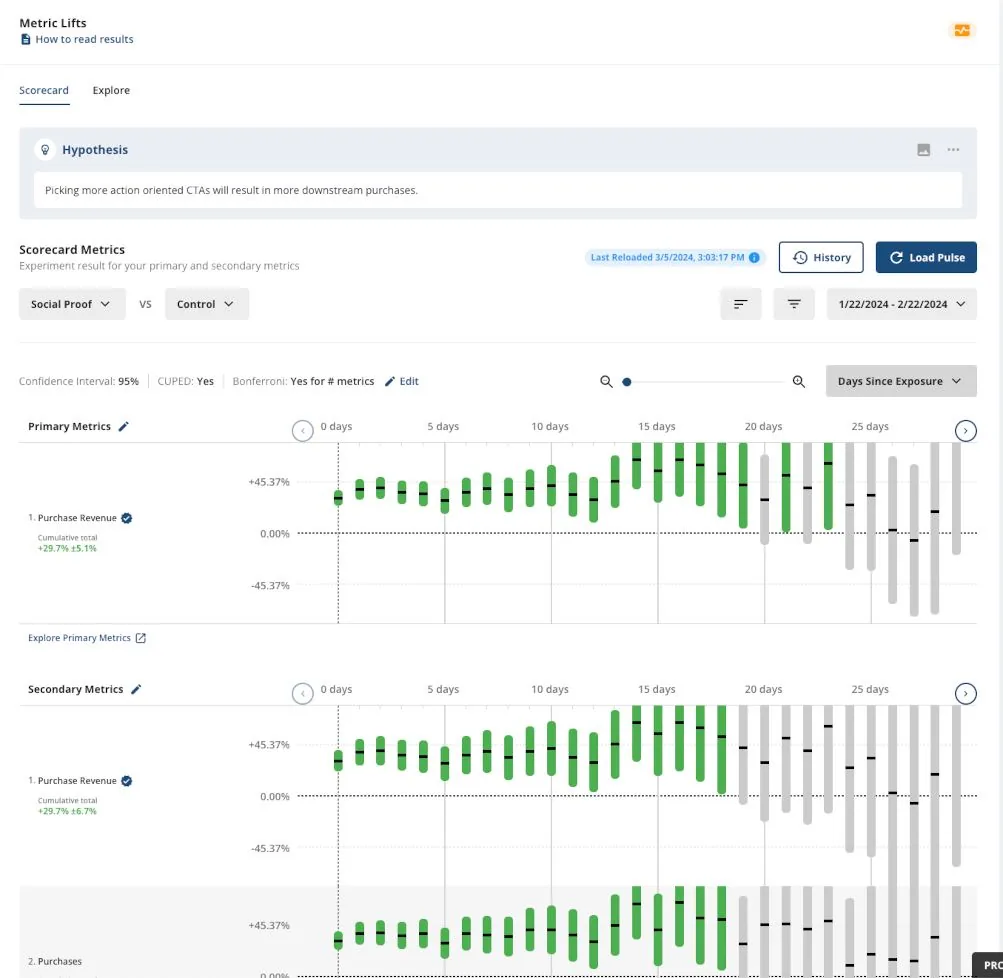Image resolution: width=1003 pixels, height=978 pixels.
Task: Edit Primary Metrics with pencil icon
Action: click(123, 427)
